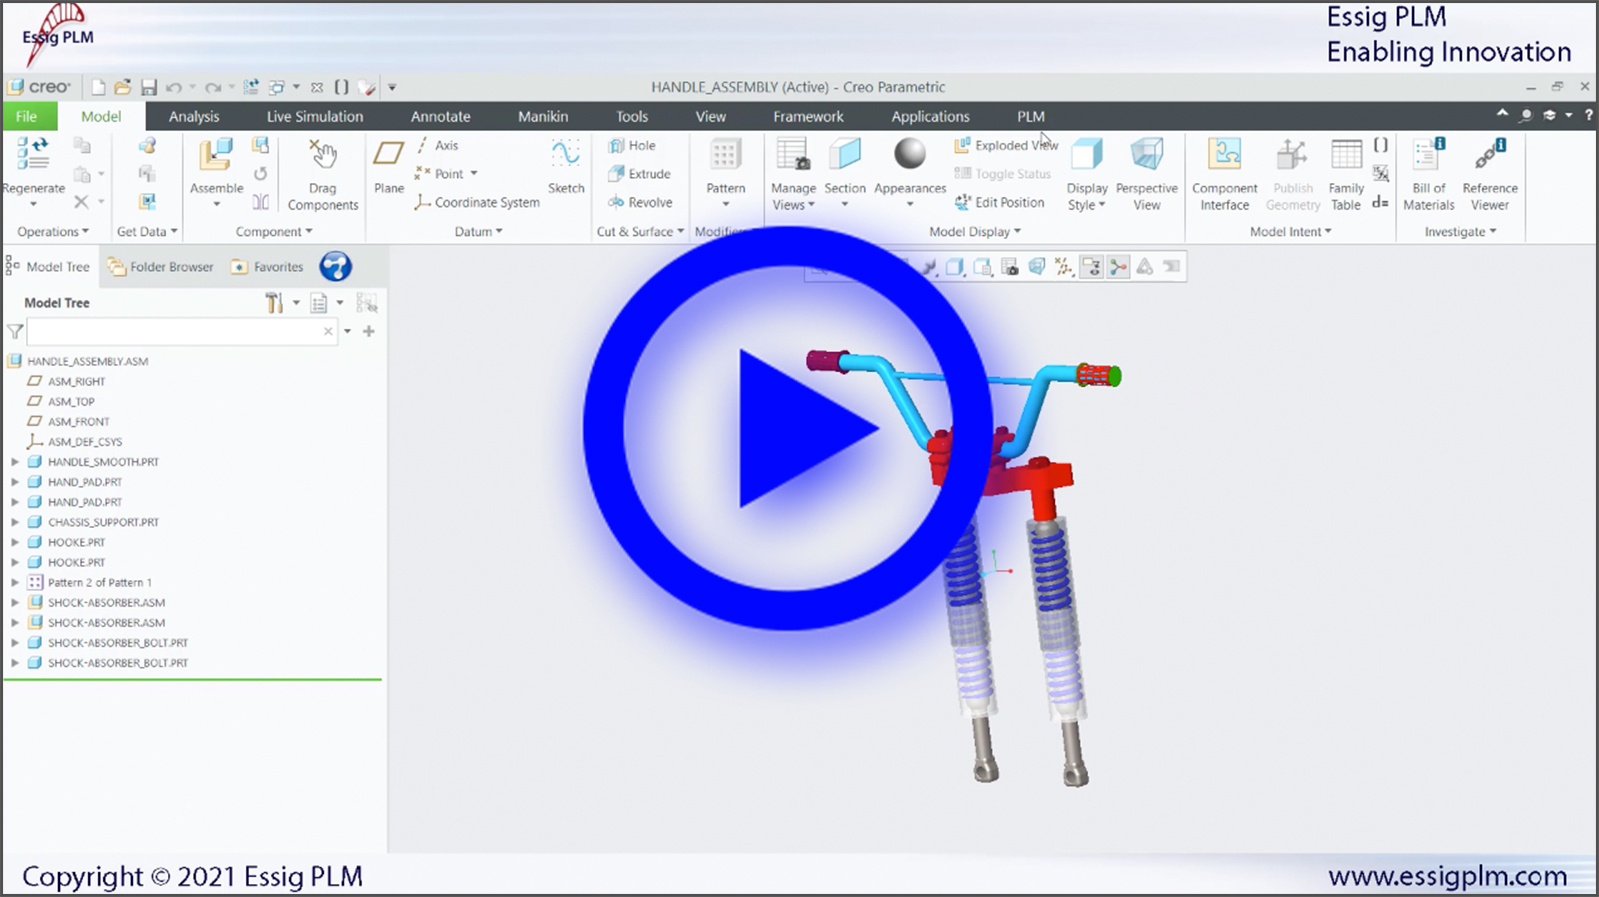Select ASM_DEF_CSYS in model tree
This screenshot has width=1599, height=897.
point(74,441)
